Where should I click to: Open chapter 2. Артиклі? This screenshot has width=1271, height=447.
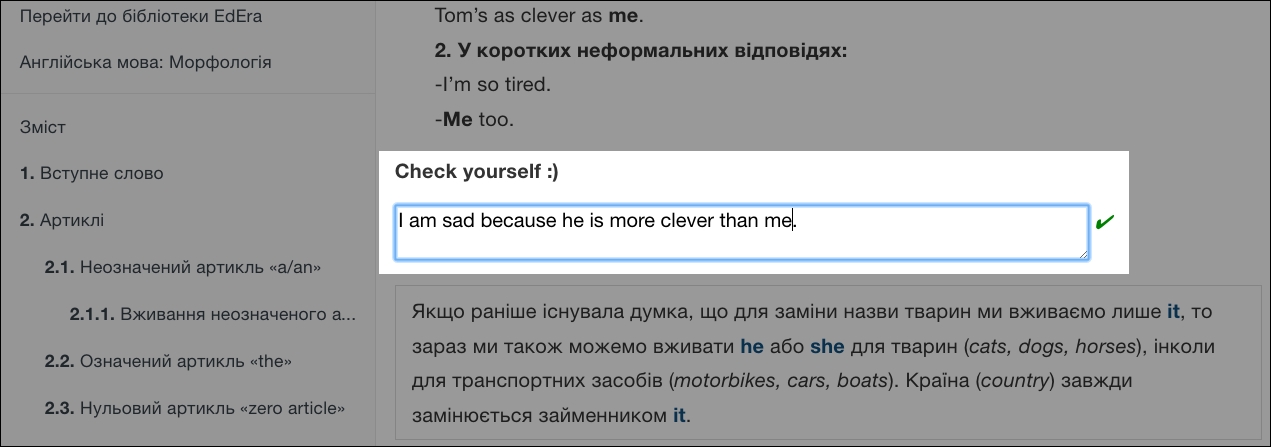coord(62,219)
